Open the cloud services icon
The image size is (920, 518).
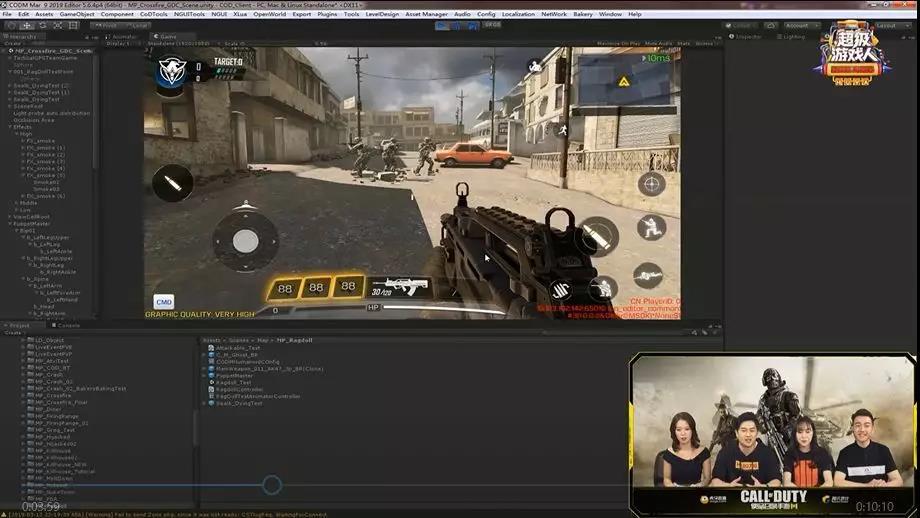click(x=770, y=26)
